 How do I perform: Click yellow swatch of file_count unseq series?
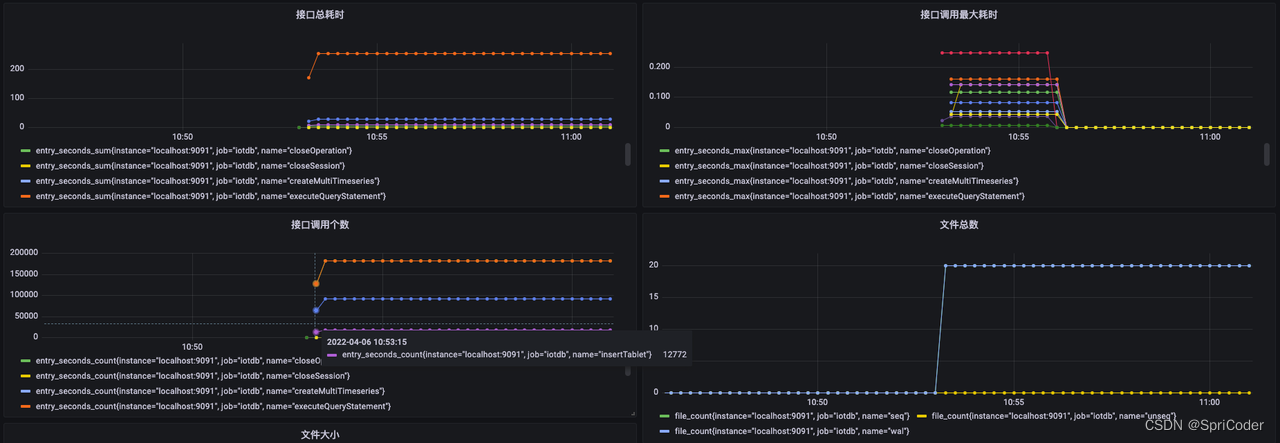922,415
